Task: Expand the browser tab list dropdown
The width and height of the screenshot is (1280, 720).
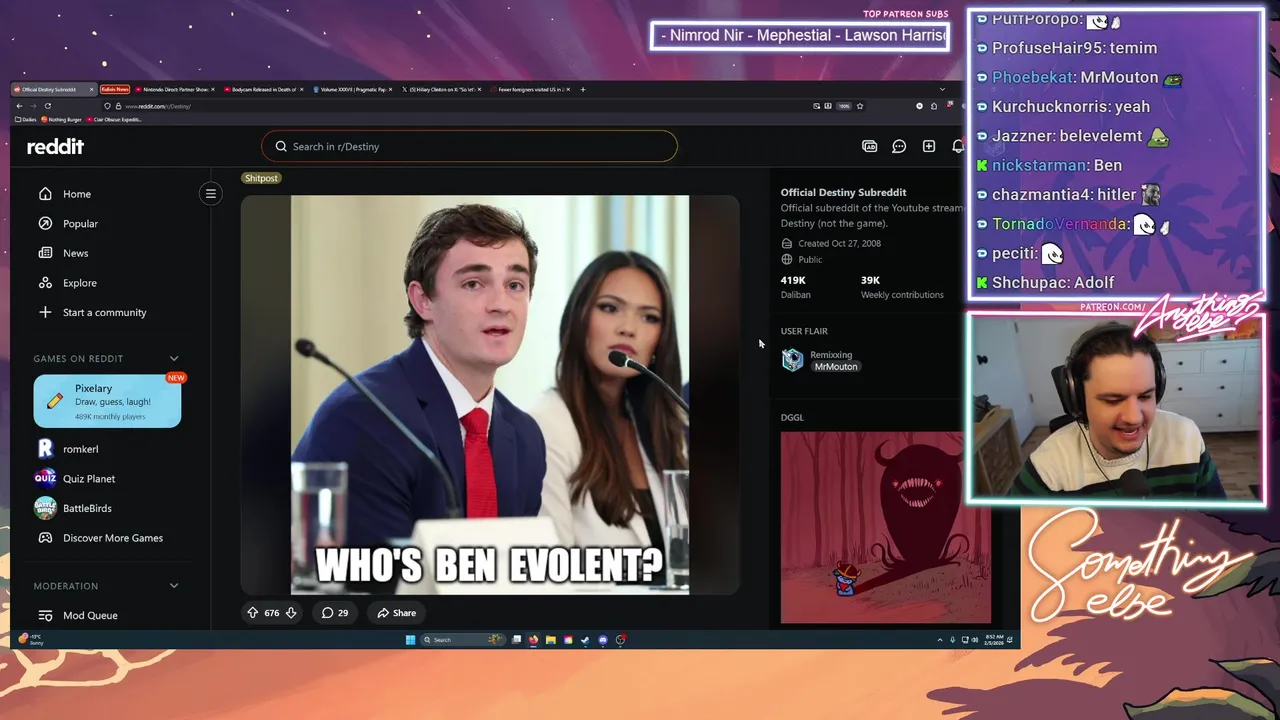Action: pyautogui.click(x=941, y=89)
